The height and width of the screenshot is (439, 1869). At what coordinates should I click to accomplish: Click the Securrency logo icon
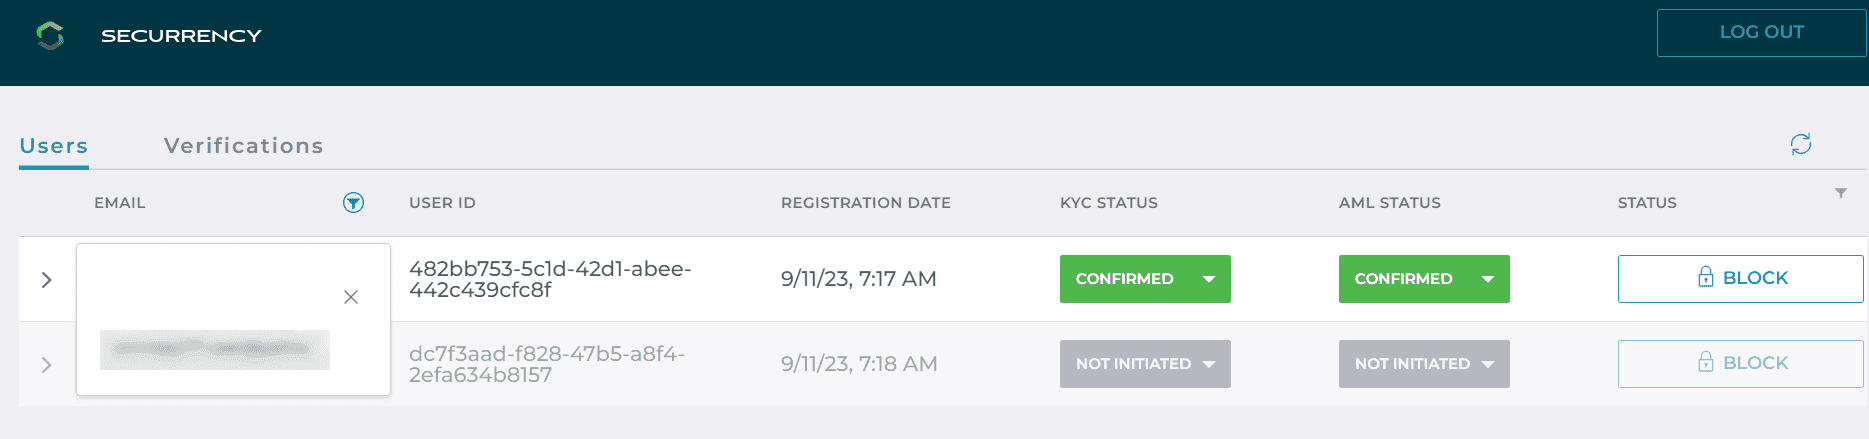50,36
